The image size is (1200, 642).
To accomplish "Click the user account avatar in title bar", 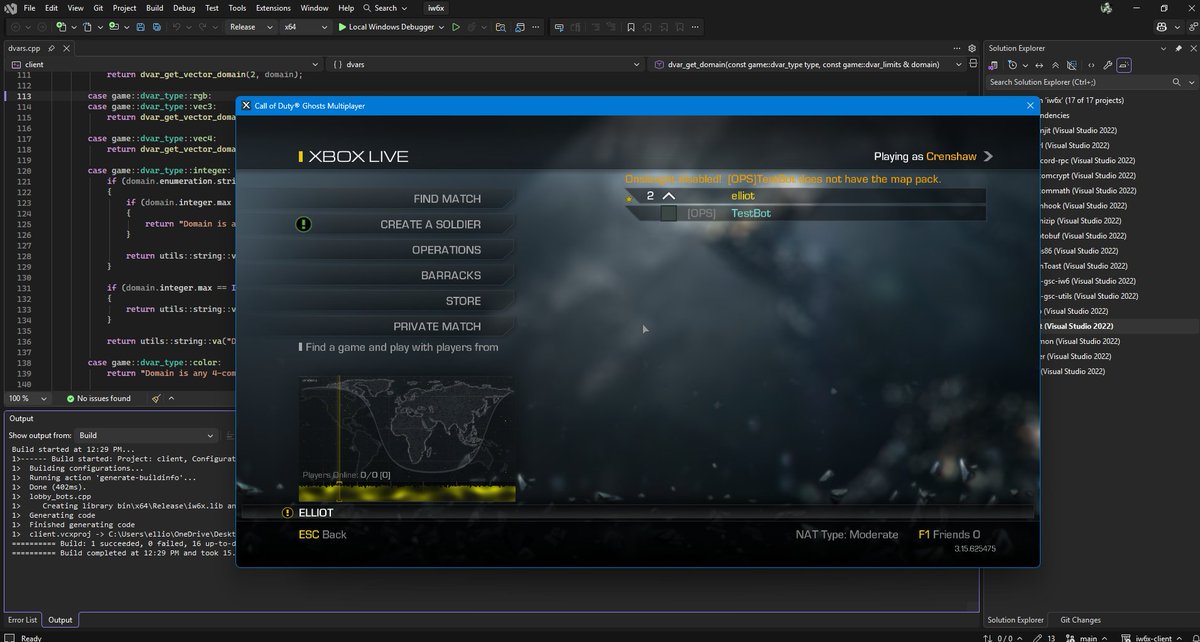I will pos(1105,8).
